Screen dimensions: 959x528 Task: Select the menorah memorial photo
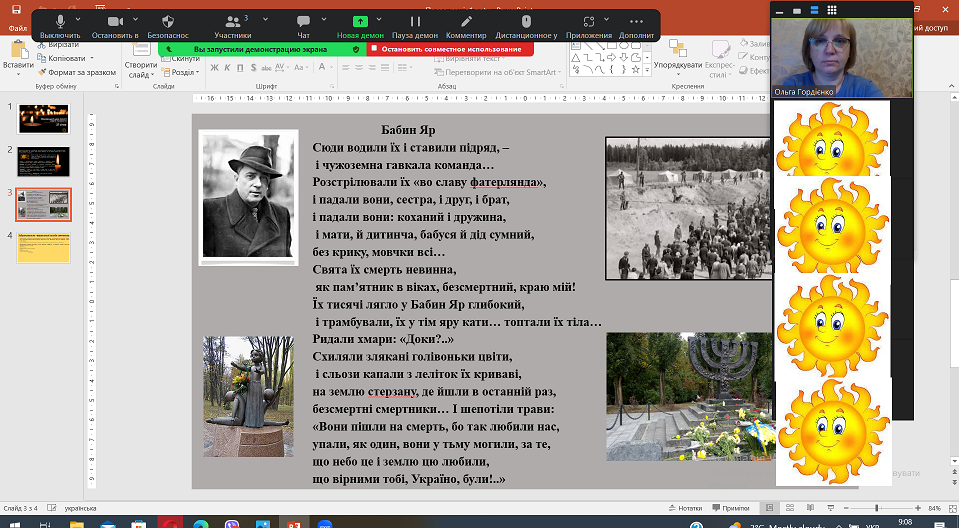690,396
